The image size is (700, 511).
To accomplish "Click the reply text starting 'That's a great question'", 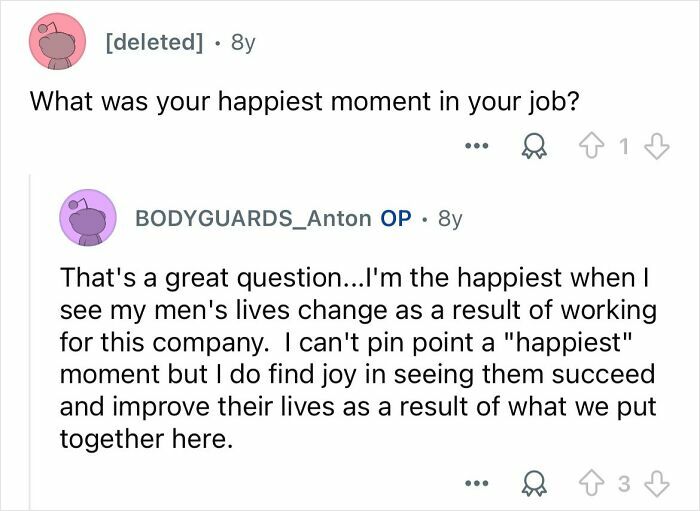I will (x=358, y=358).
